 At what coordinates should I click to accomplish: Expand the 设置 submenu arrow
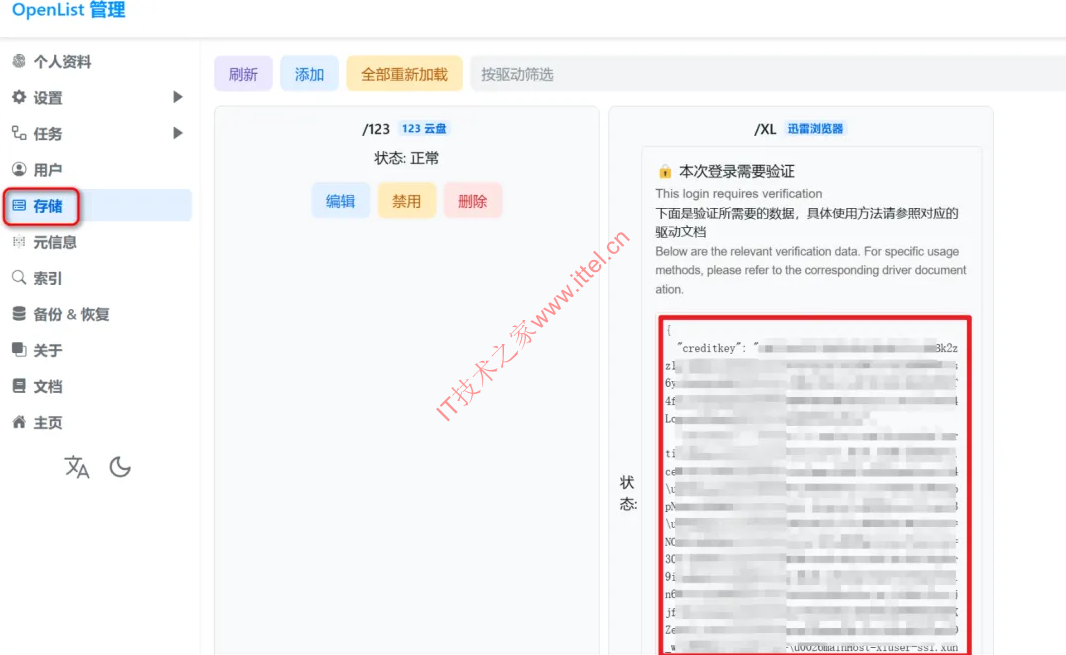coord(177,97)
